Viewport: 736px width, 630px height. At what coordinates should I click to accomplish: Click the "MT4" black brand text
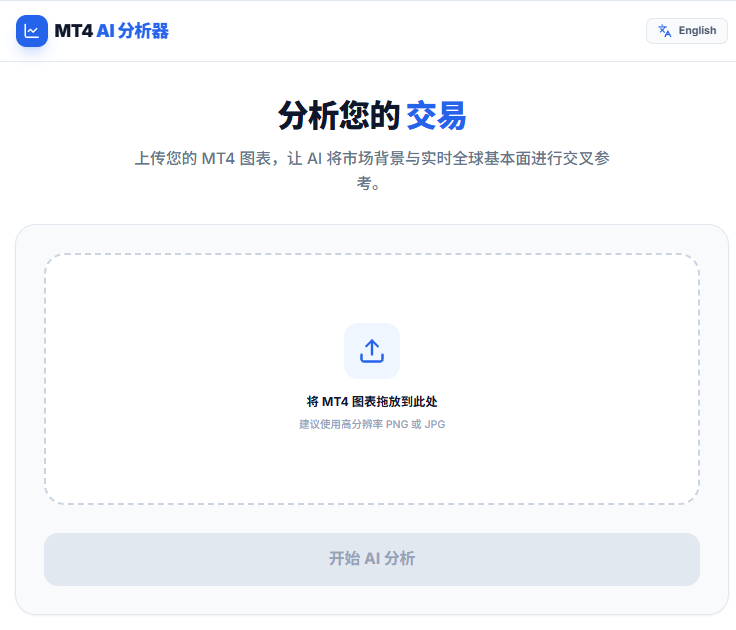coord(74,31)
